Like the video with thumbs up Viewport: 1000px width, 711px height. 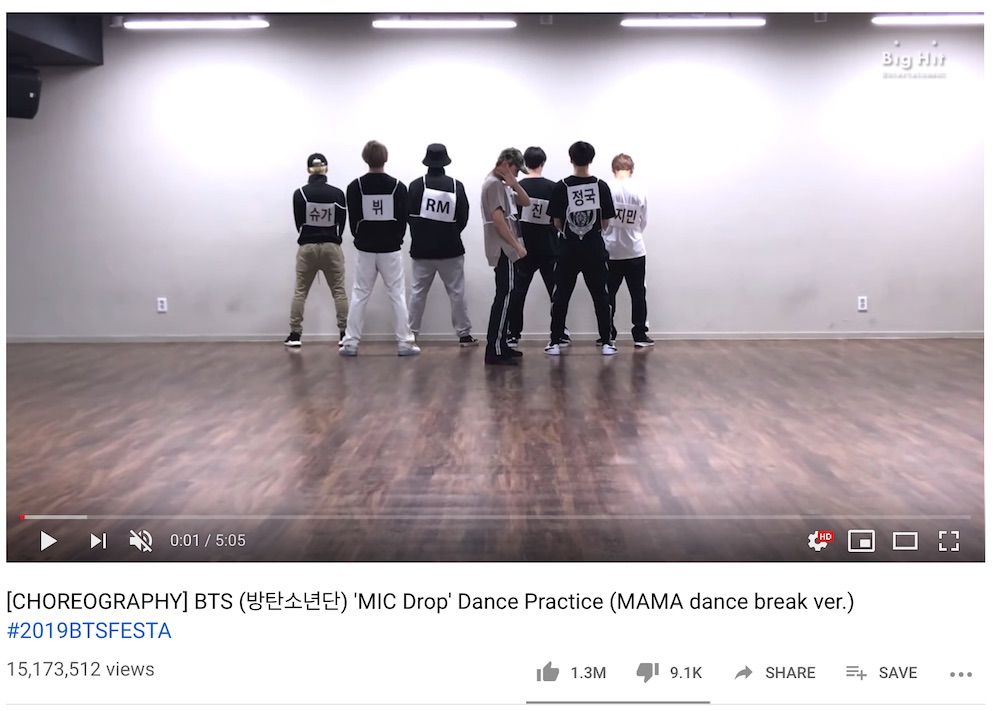(x=547, y=672)
